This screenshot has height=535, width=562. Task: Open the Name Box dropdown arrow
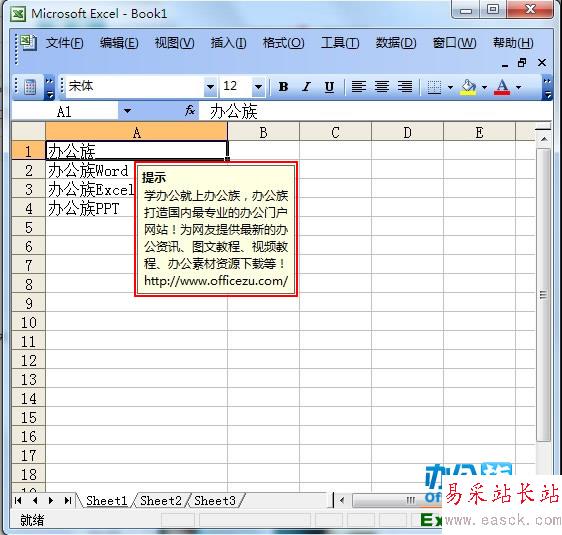pyautogui.click(x=127, y=111)
